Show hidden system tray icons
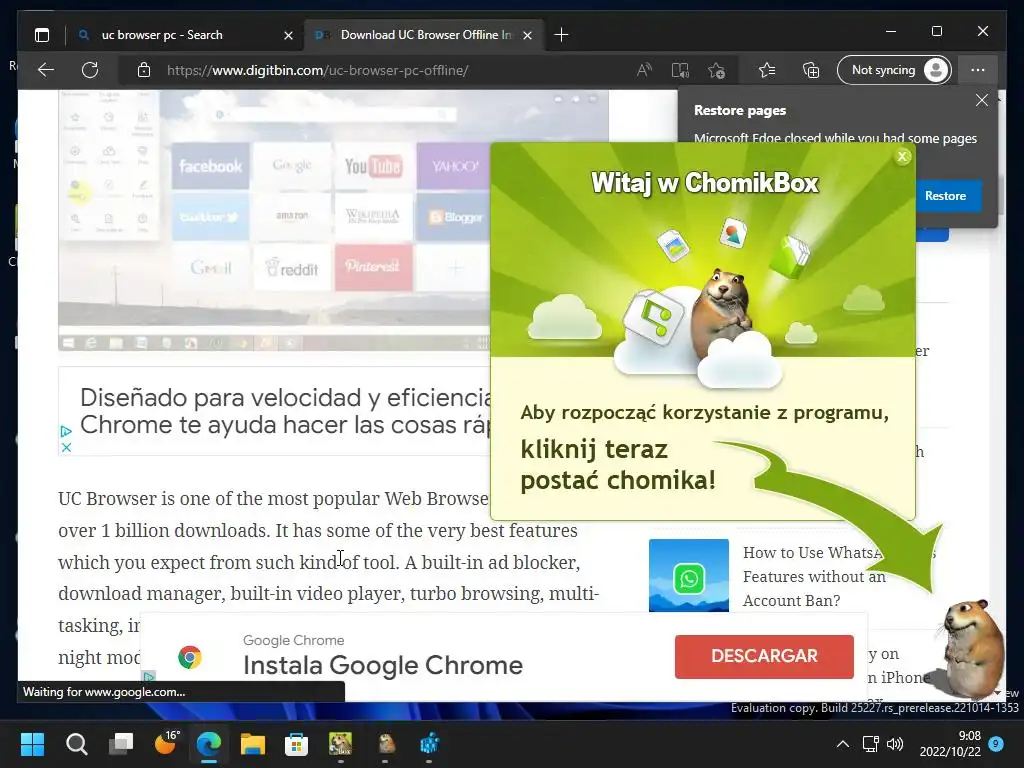The image size is (1024, 768). click(x=843, y=744)
